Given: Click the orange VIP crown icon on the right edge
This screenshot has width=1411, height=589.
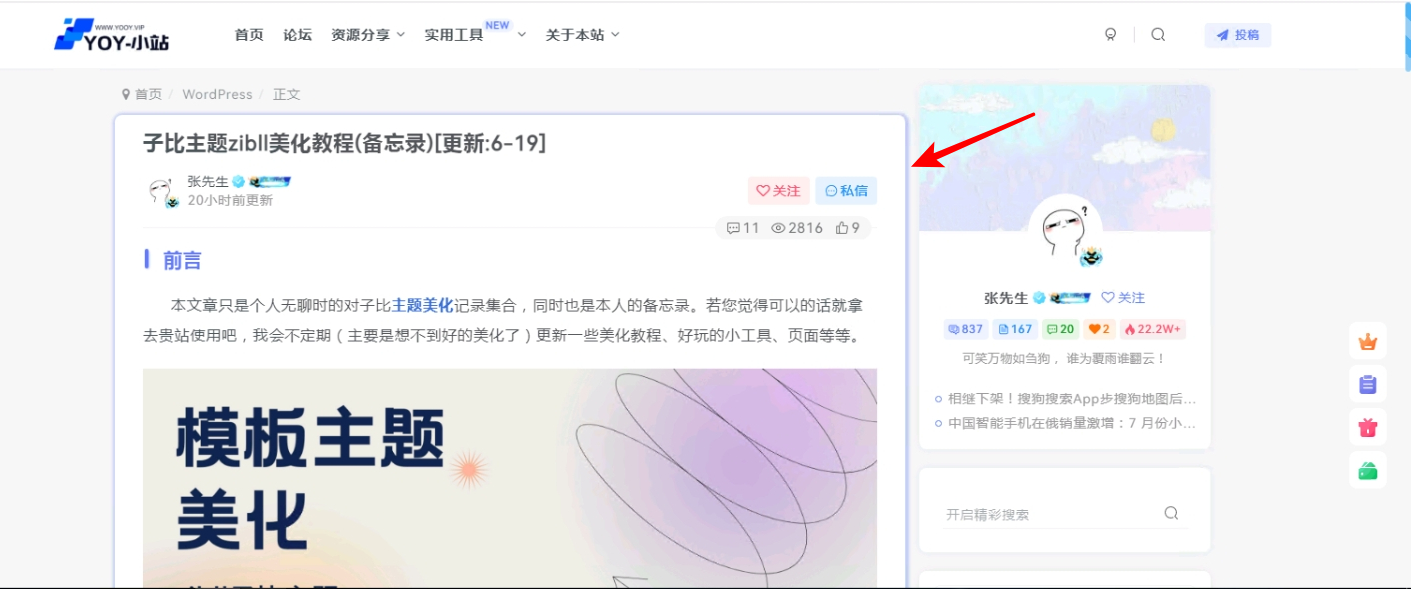Looking at the screenshot, I should pos(1367,341).
